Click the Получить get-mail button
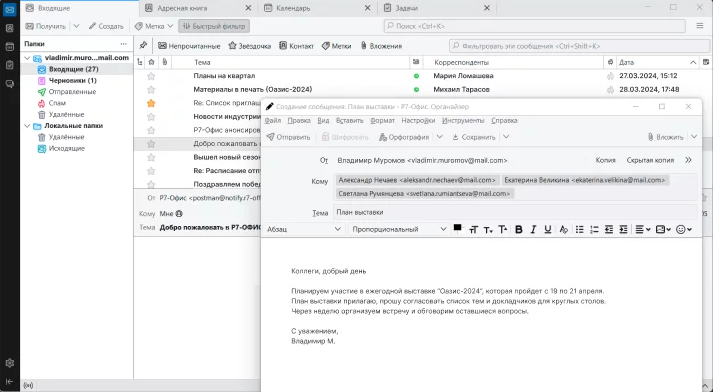The width and height of the screenshot is (713, 392). (x=45, y=26)
